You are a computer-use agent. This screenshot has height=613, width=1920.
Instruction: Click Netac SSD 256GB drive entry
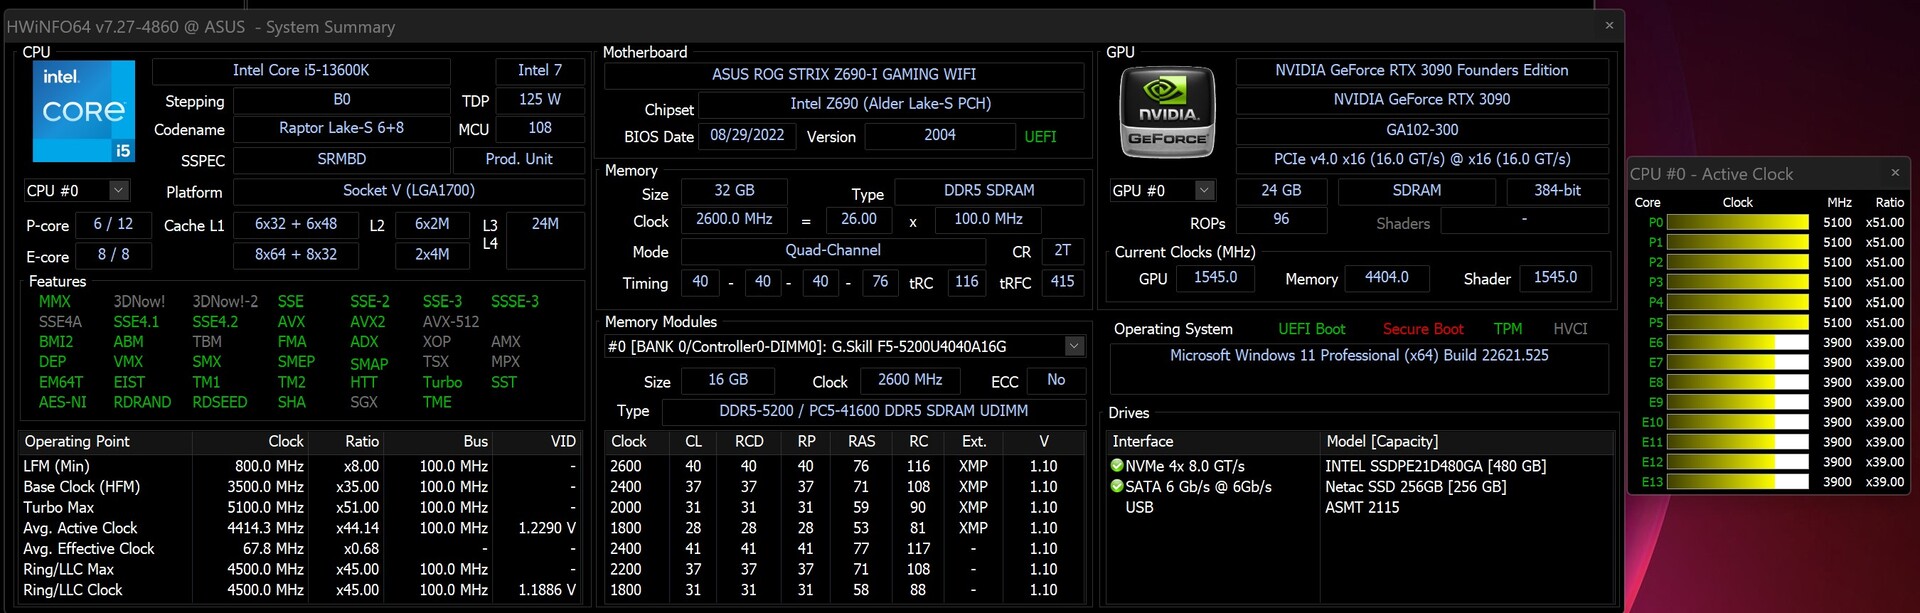[x=1415, y=487]
